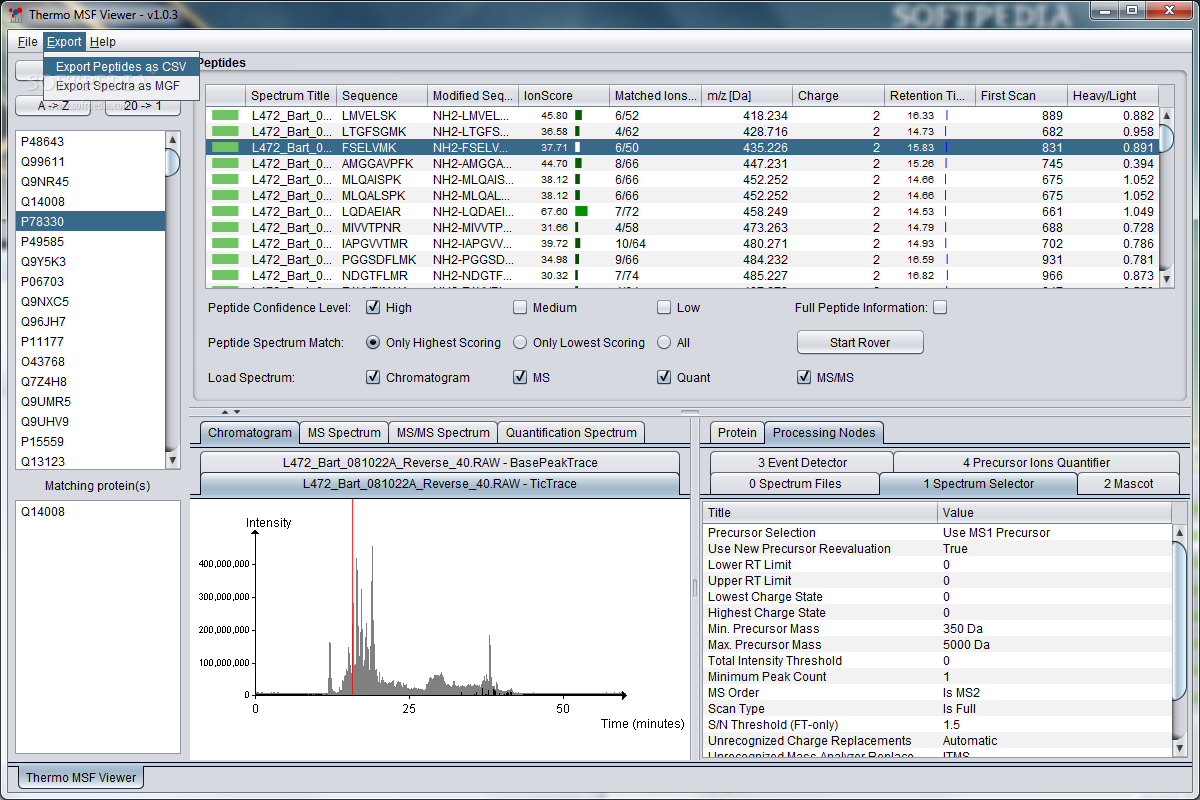The height and width of the screenshot is (800, 1200).
Task: Select Only Highest Scoring option
Action: (x=373, y=343)
